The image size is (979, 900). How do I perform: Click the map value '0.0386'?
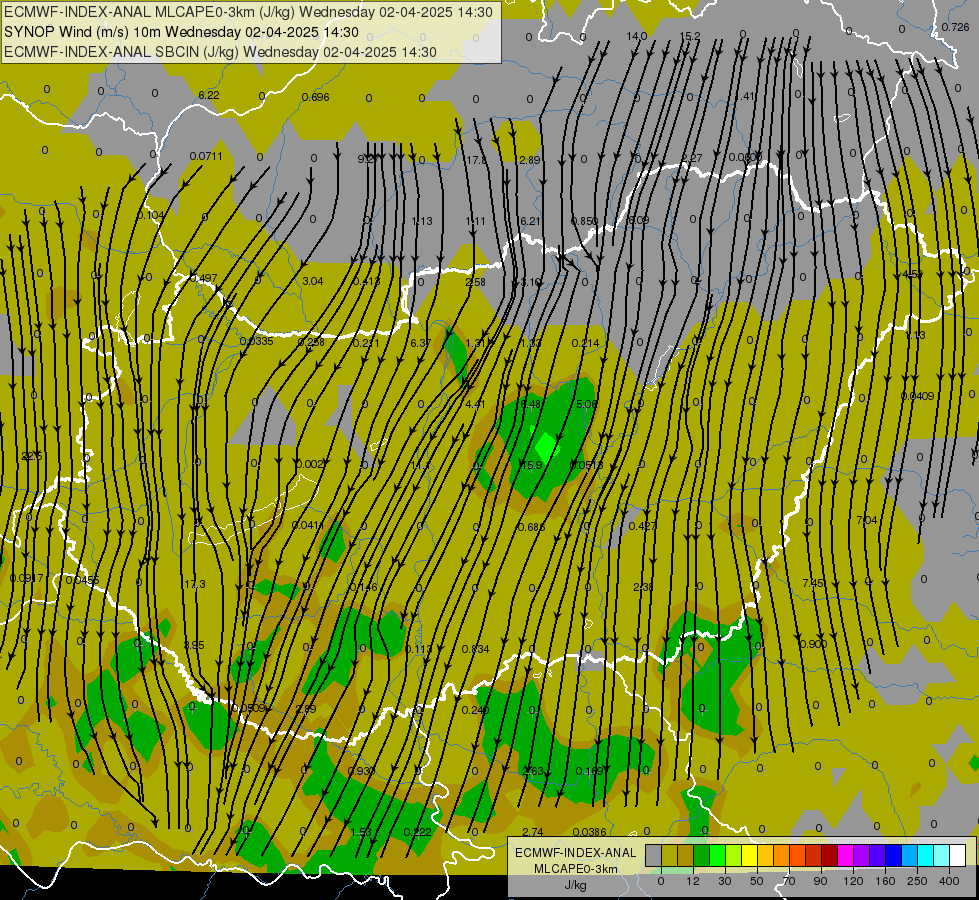click(x=589, y=832)
